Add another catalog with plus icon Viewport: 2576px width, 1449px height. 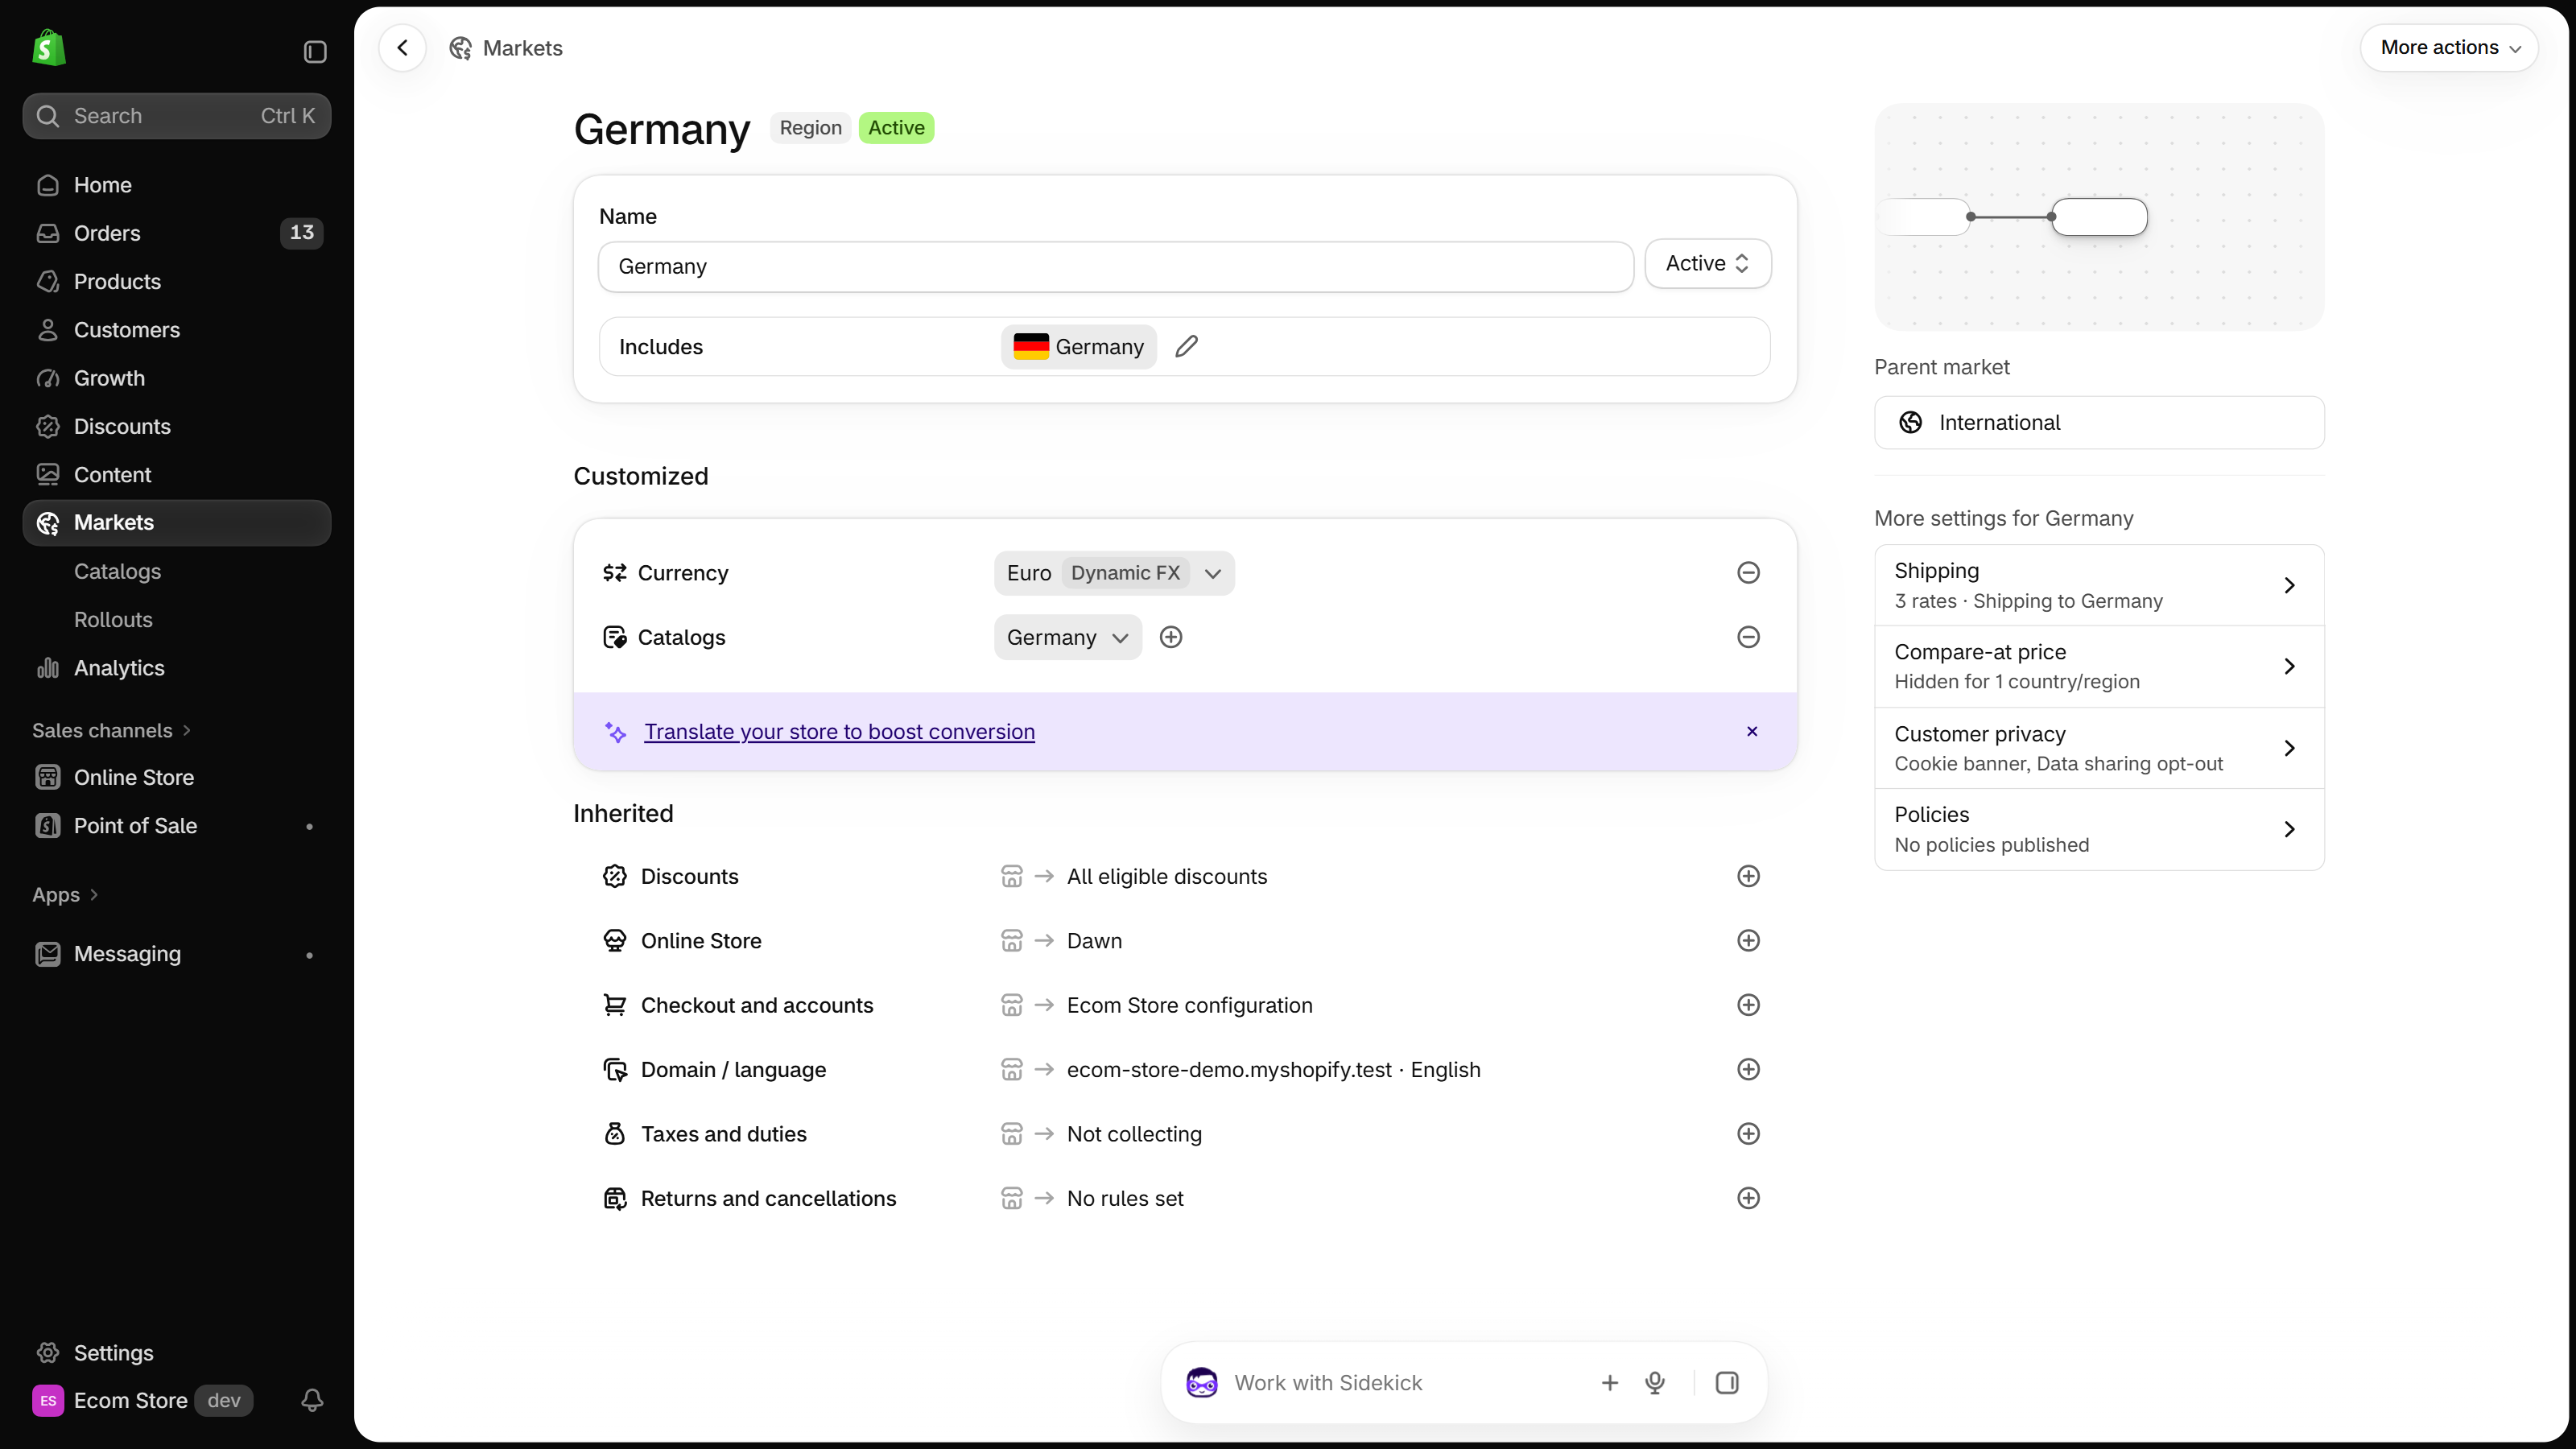(1171, 637)
